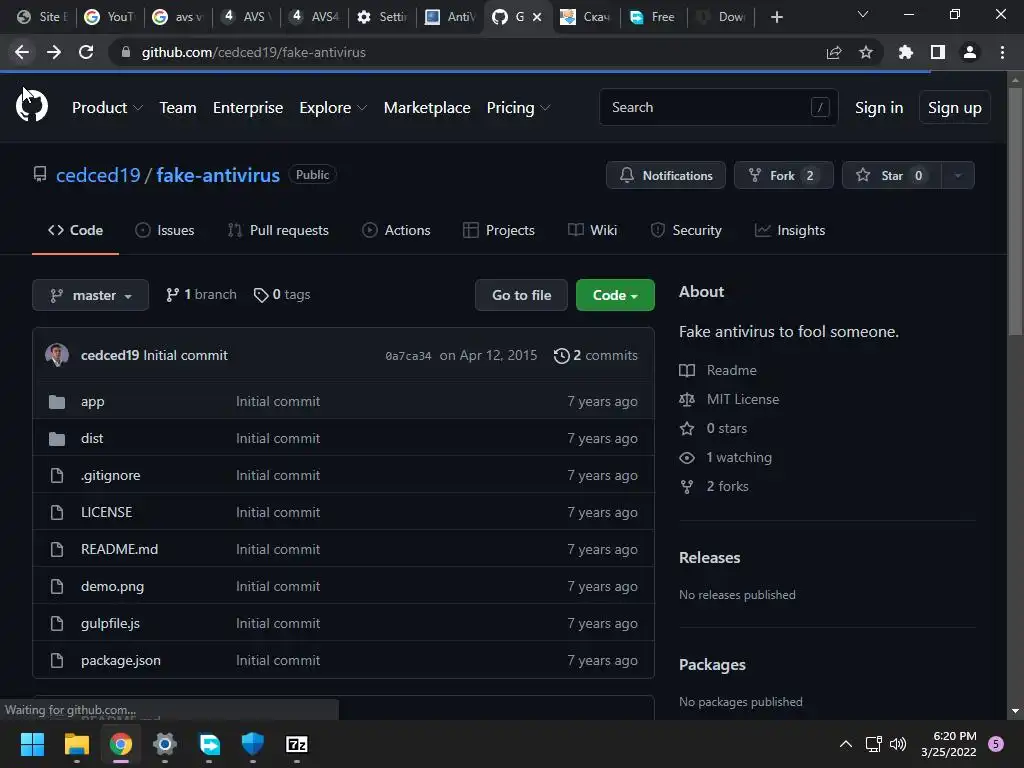This screenshot has width=1024, height=768.
Task: Expand Pricing navigation dropdown
Action: point(519,108)
